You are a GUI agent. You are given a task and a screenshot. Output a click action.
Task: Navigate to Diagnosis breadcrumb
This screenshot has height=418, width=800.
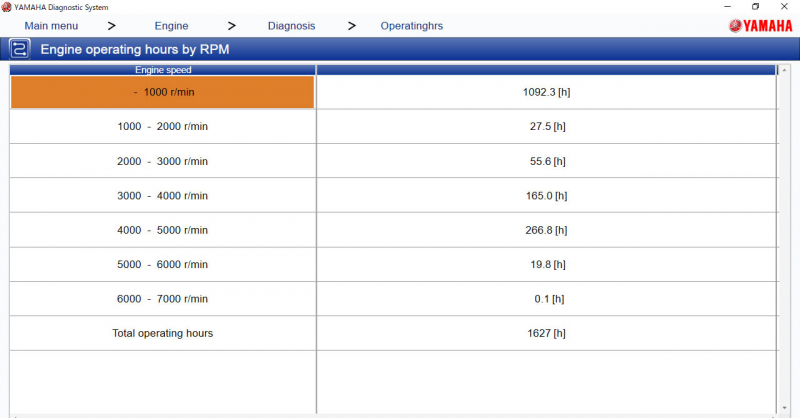292,26
